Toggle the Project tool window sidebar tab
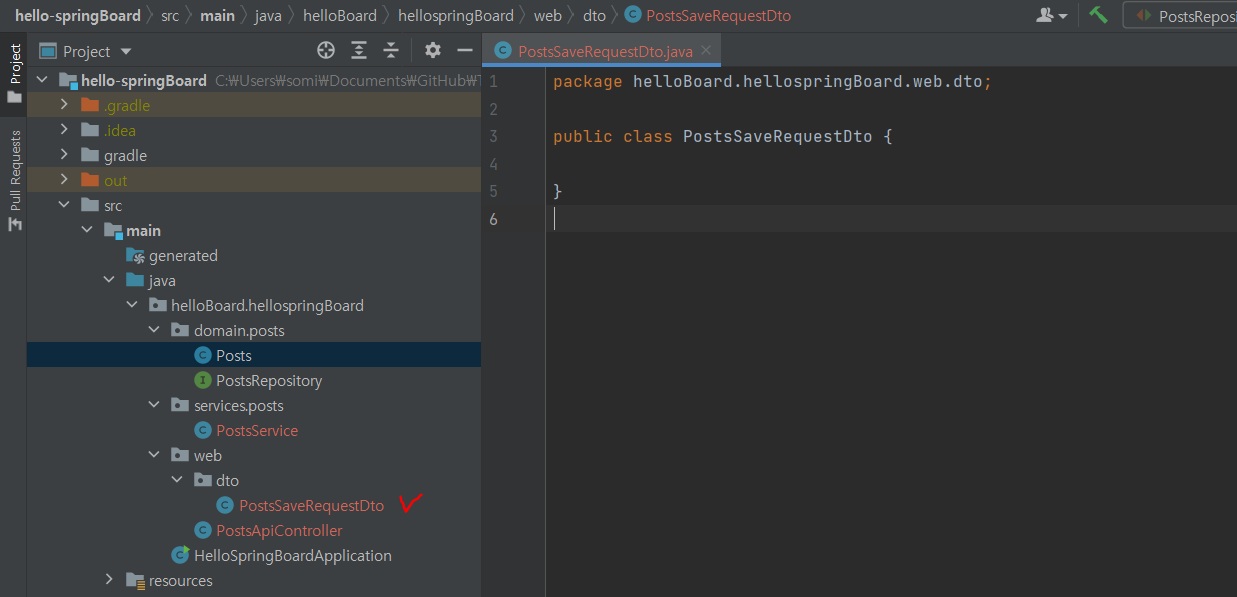 [14, 73]
